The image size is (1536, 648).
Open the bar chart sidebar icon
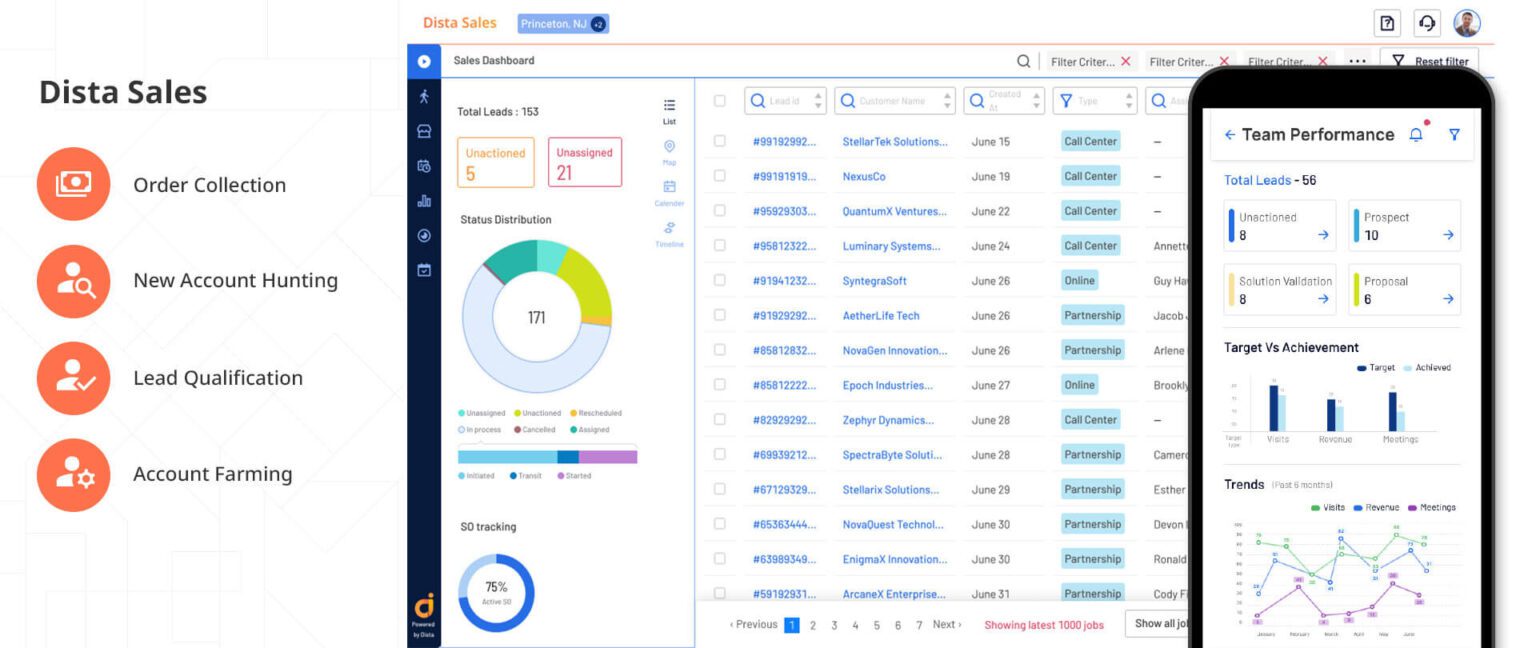tap(424, 201)
